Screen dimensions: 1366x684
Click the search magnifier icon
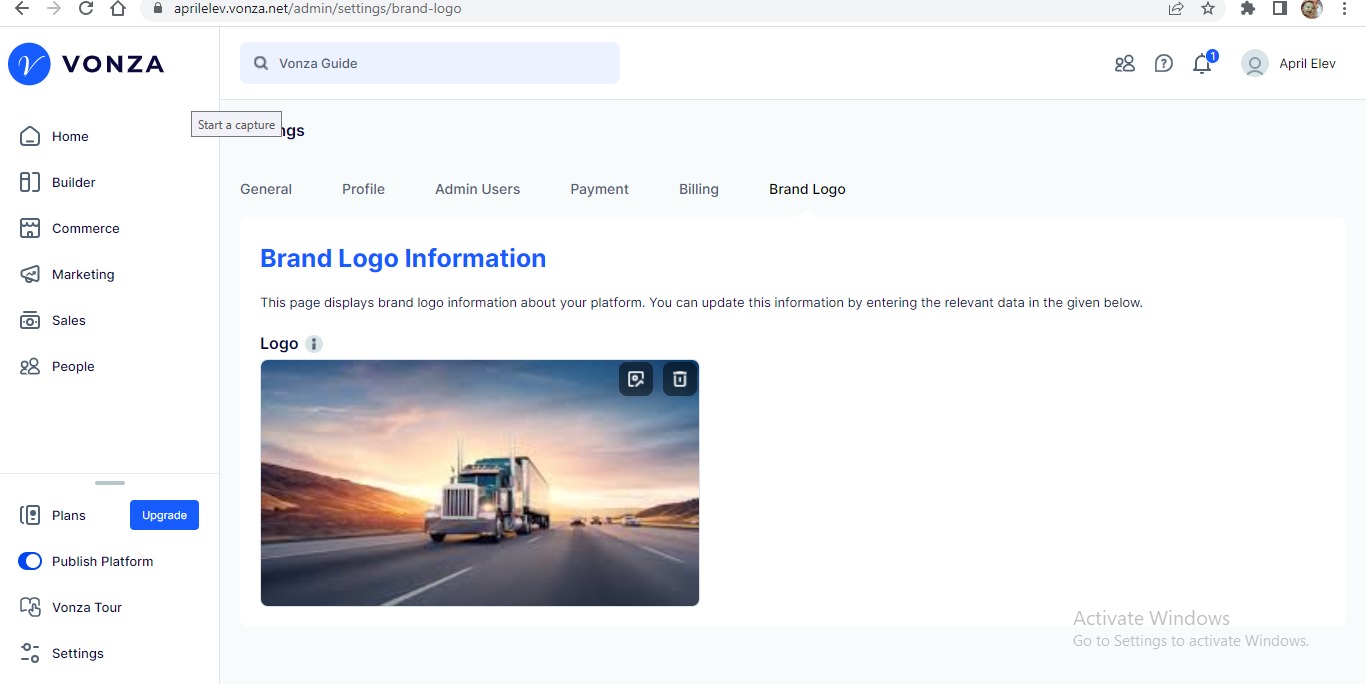261,63
